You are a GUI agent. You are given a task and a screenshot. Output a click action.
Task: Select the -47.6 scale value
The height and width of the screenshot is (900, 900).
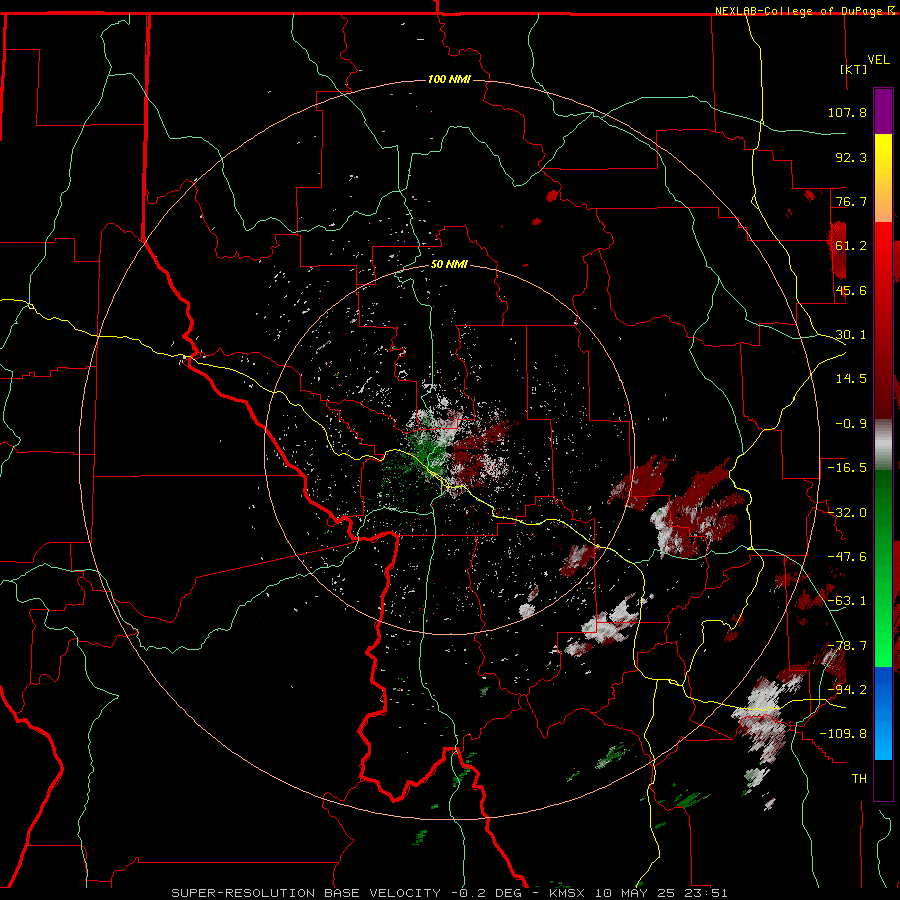point(847,557)
